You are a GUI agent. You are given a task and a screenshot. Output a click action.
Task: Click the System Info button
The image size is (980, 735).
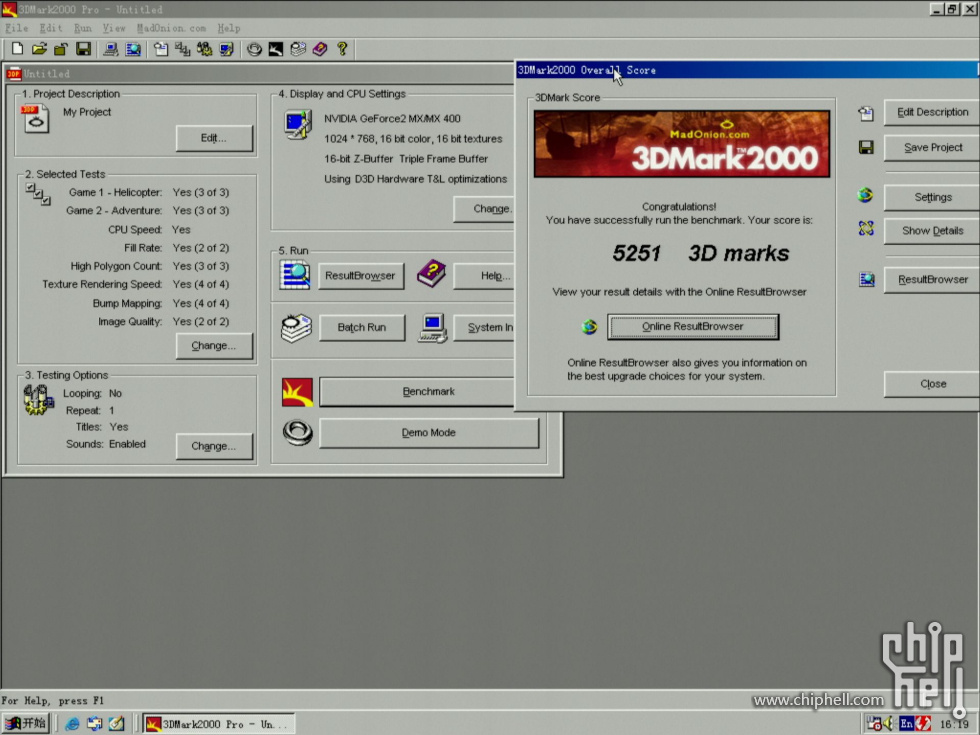pos(484,328)
